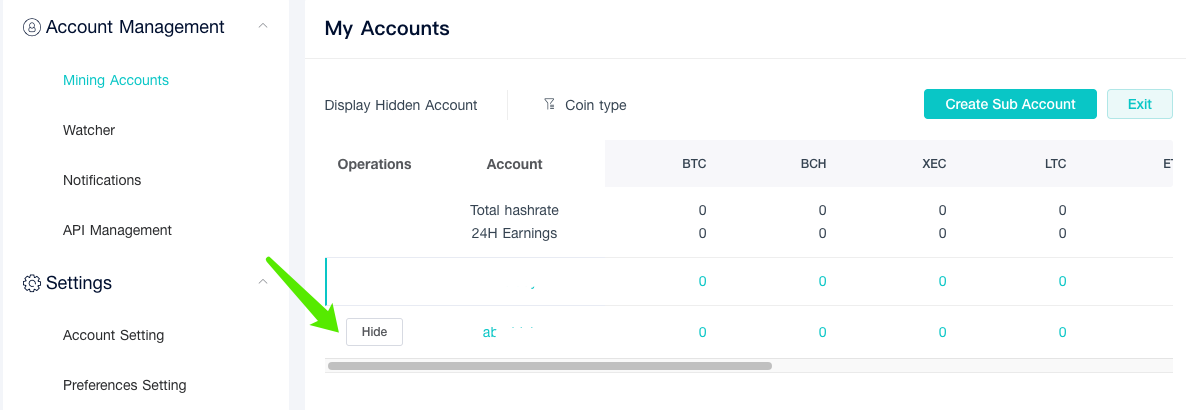This screenshot has height=410, width=1186.
Task: Click the Create Sub Account button
Action: click(1011, 104)
